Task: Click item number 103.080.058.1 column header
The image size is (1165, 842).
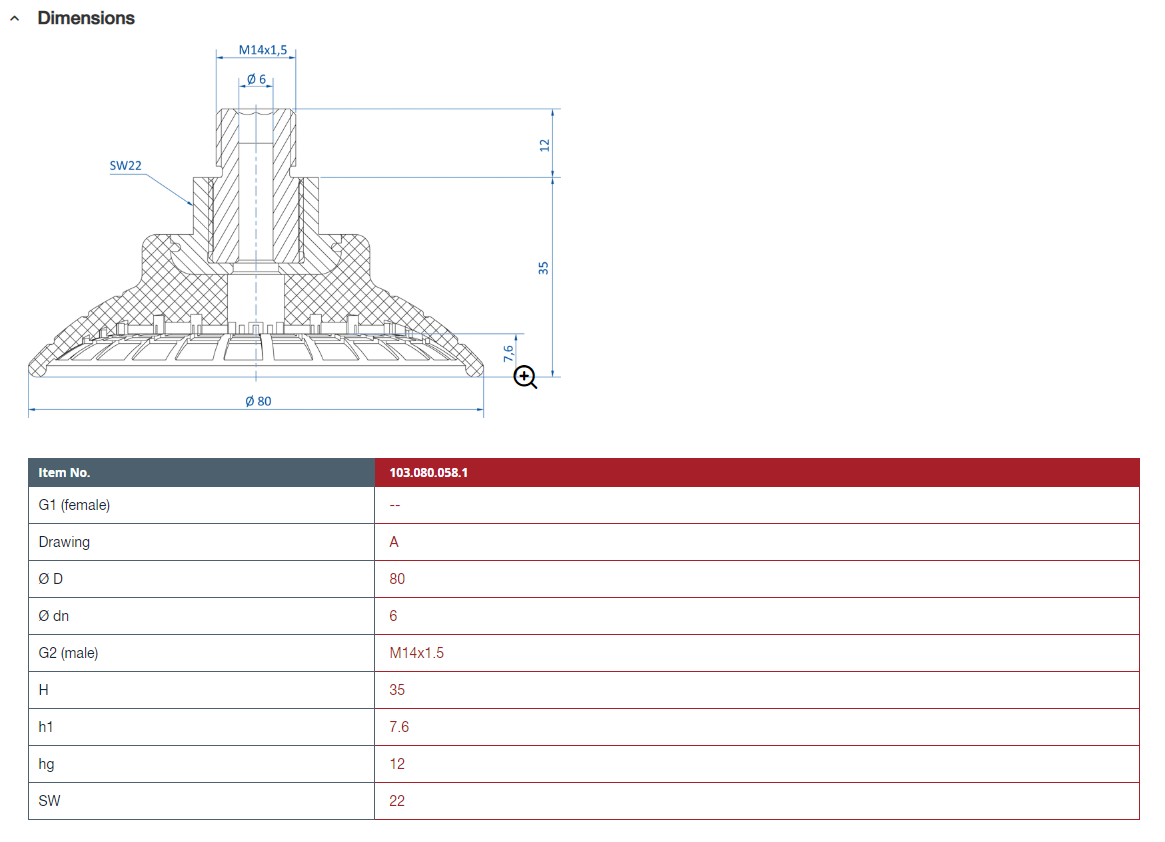Action: click(x=428, y=473)
